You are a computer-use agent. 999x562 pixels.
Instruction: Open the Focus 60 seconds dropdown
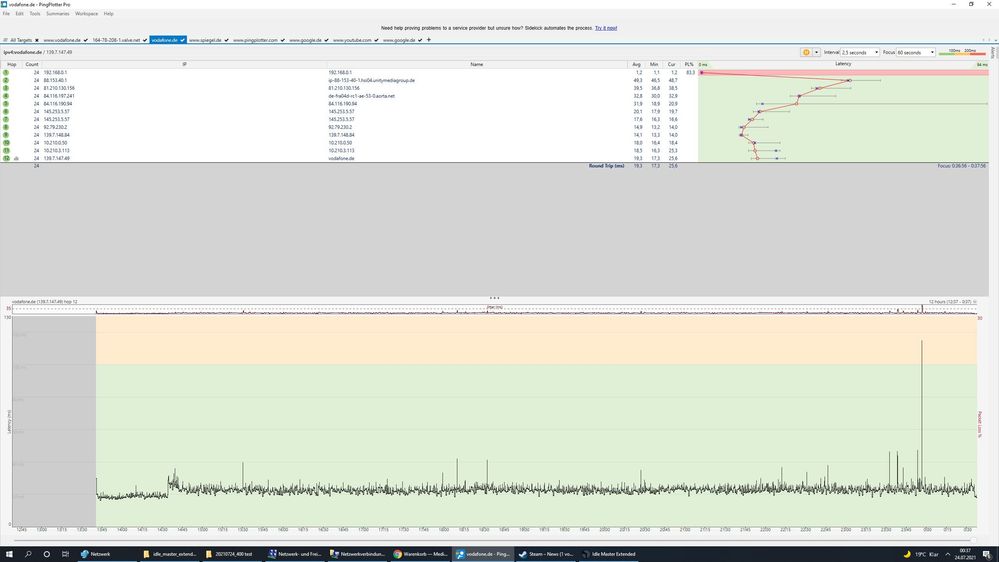[916, 52]
